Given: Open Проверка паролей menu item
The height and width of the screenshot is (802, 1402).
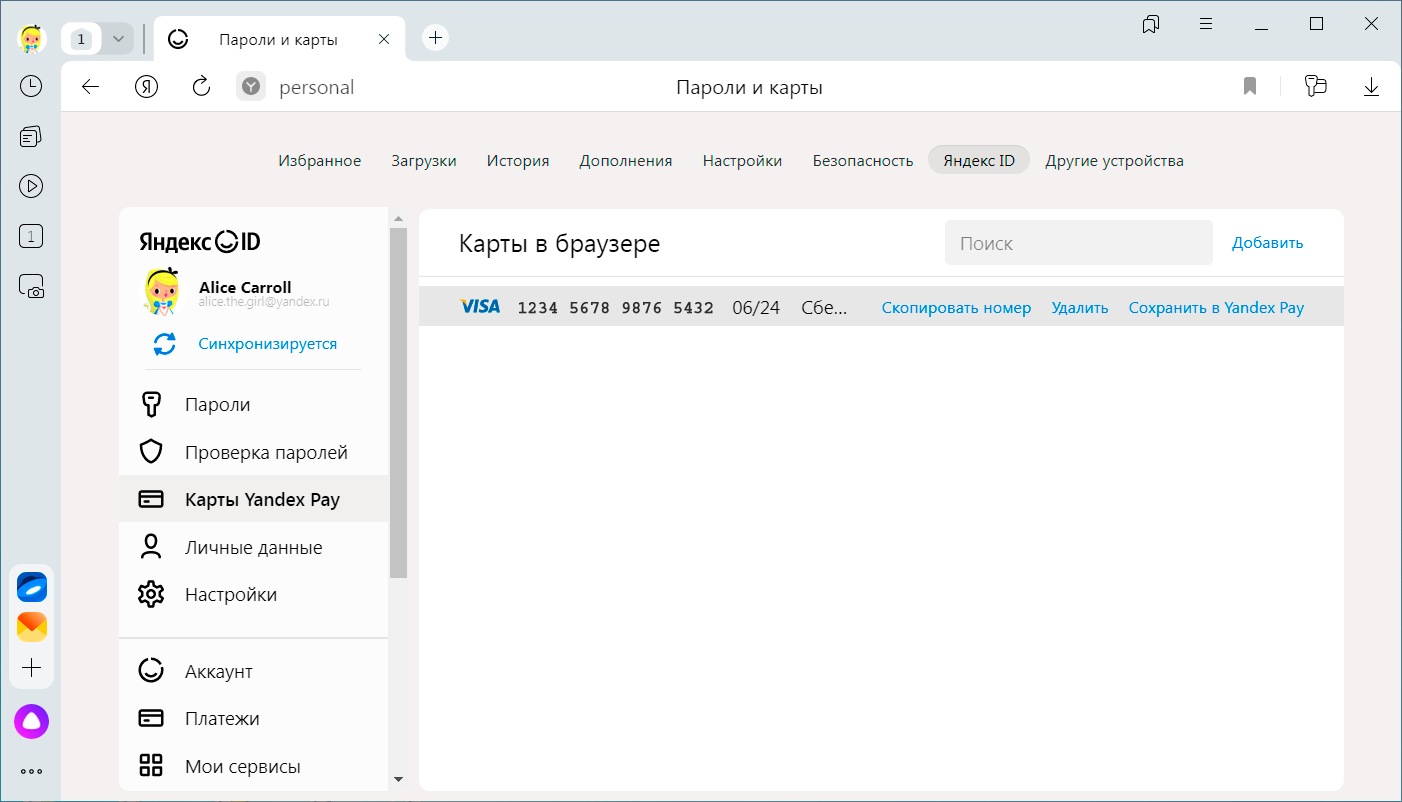Looking at the screenshot, I should (254, 452).
